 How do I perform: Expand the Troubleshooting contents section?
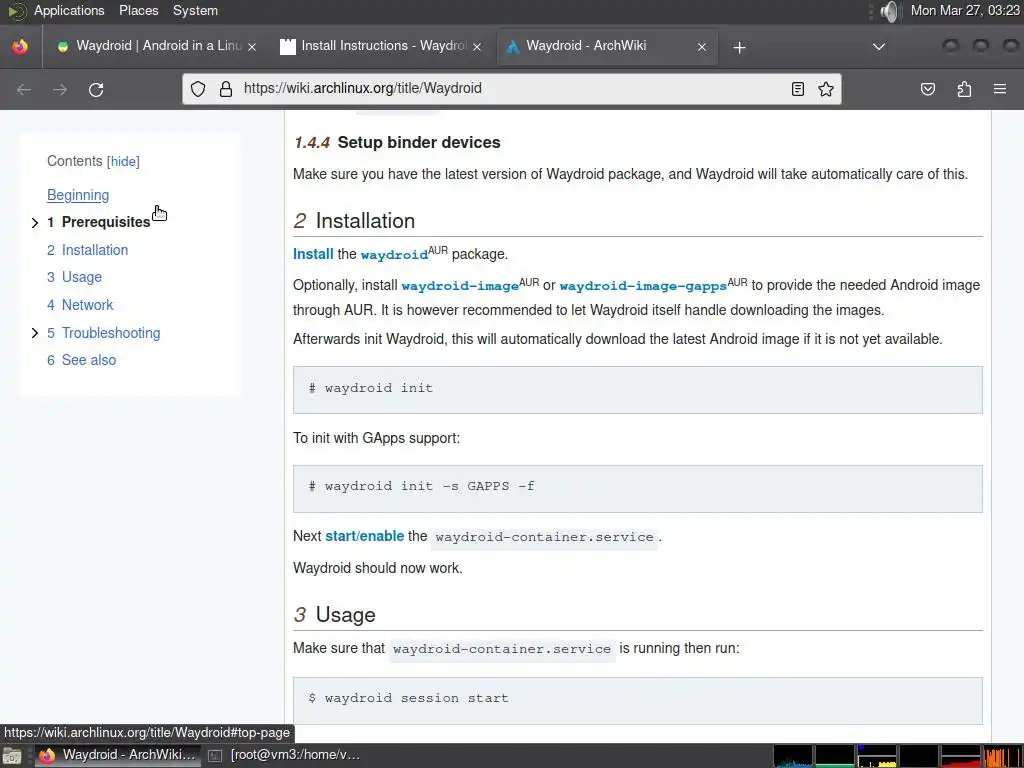click(x=35, y=333)
